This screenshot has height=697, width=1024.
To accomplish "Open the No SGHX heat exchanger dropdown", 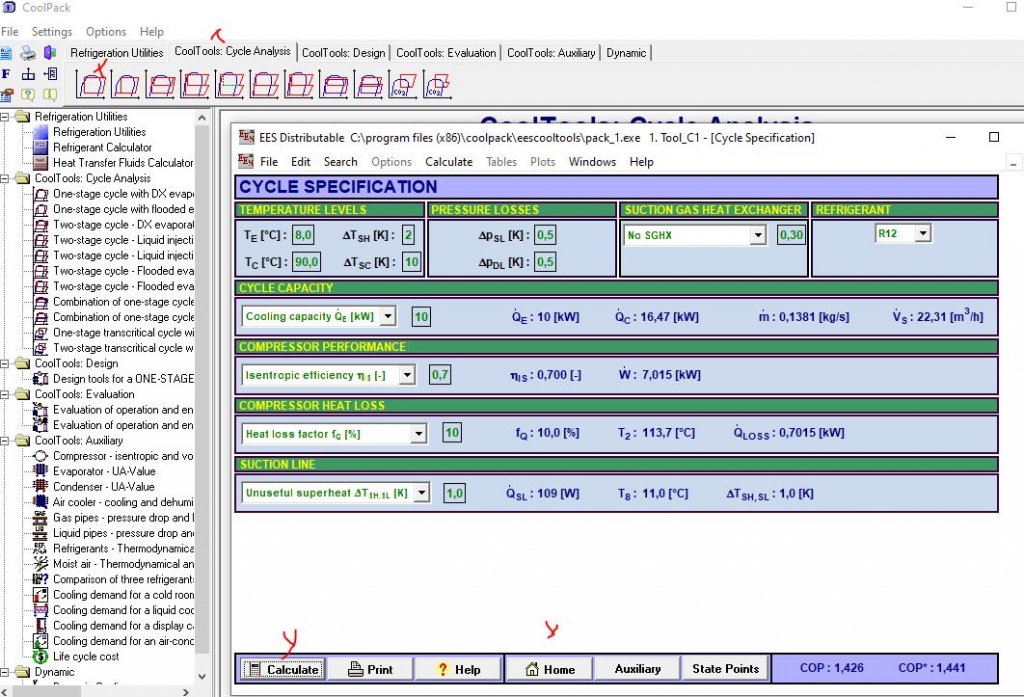I will pos(757,236).
